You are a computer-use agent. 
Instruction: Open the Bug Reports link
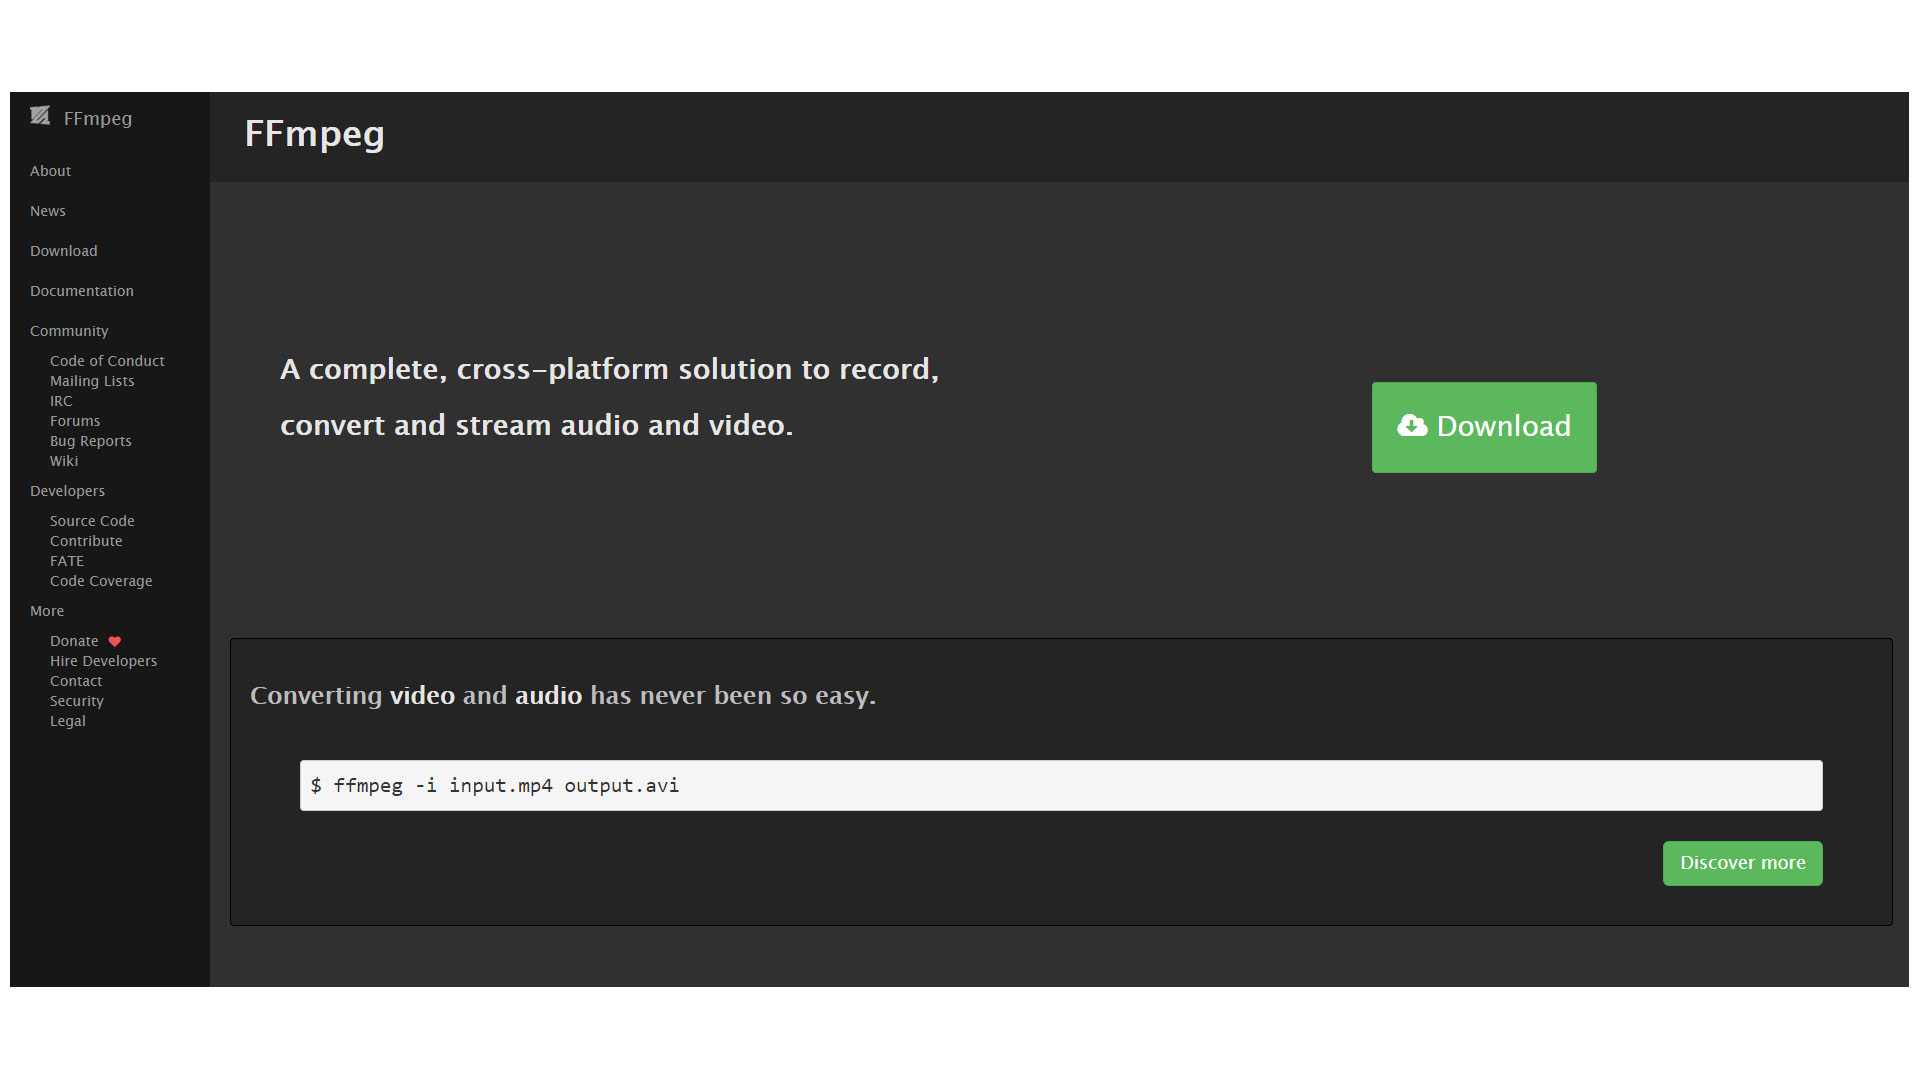(x=91, y=441)
